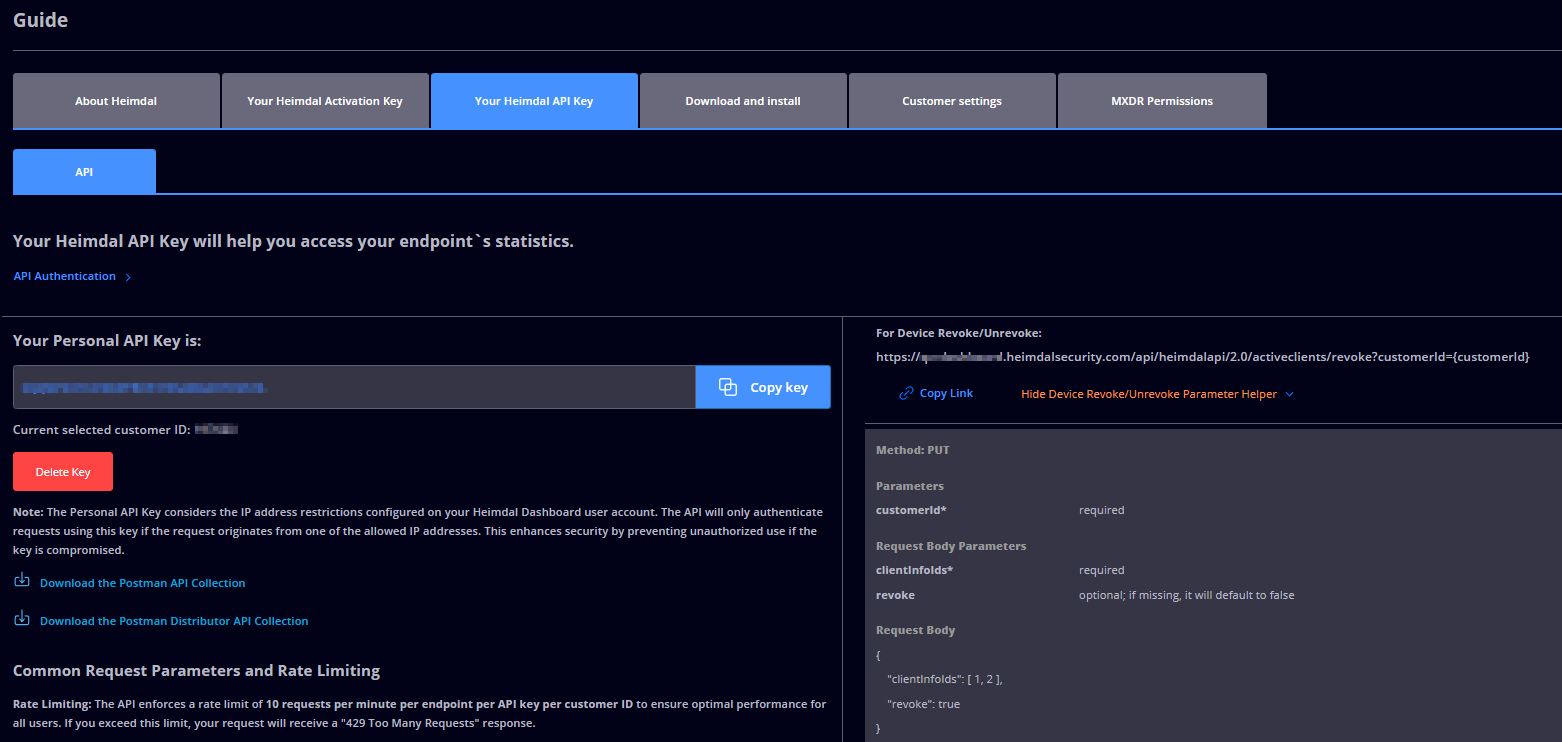Open the About Heimdal tab
The height and width of the screenshot is (742, 1562).
pos(116,101)
